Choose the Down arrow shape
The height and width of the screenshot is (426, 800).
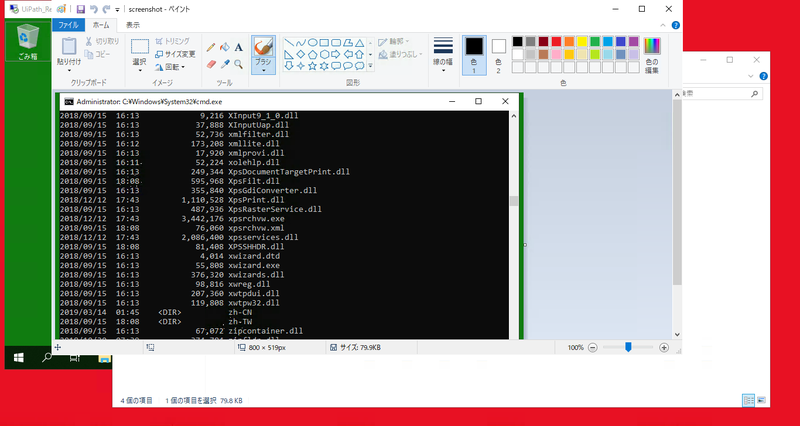coord(289,66)
